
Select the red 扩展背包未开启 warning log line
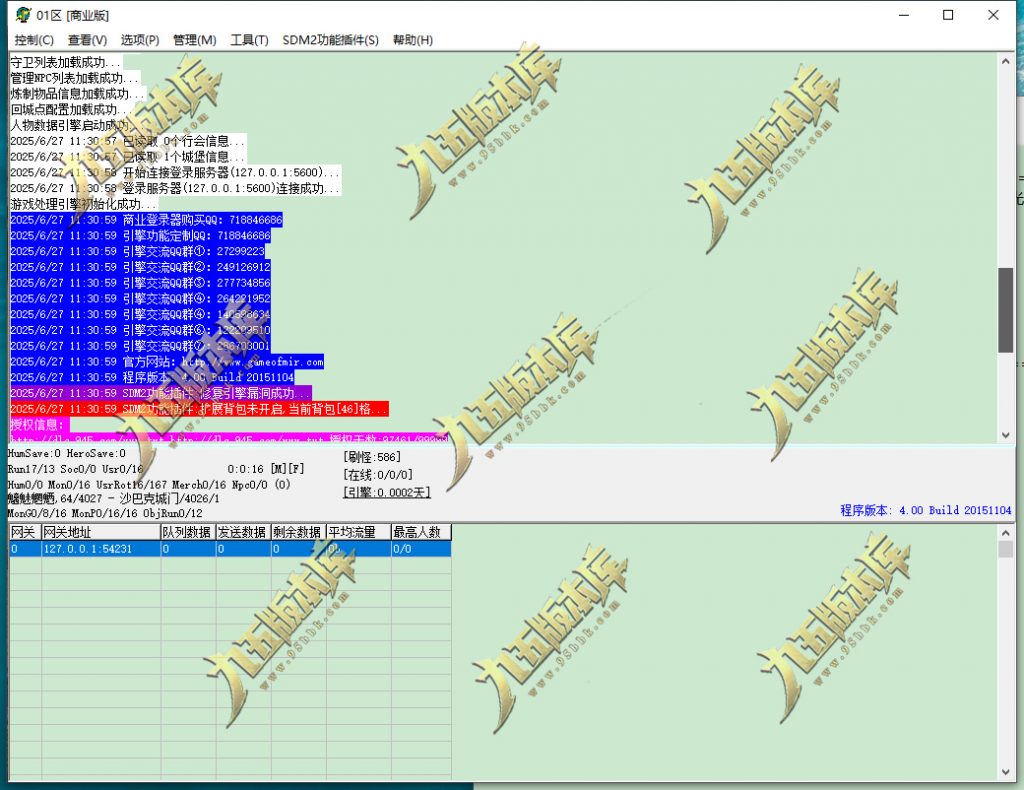tap(200, 408)
